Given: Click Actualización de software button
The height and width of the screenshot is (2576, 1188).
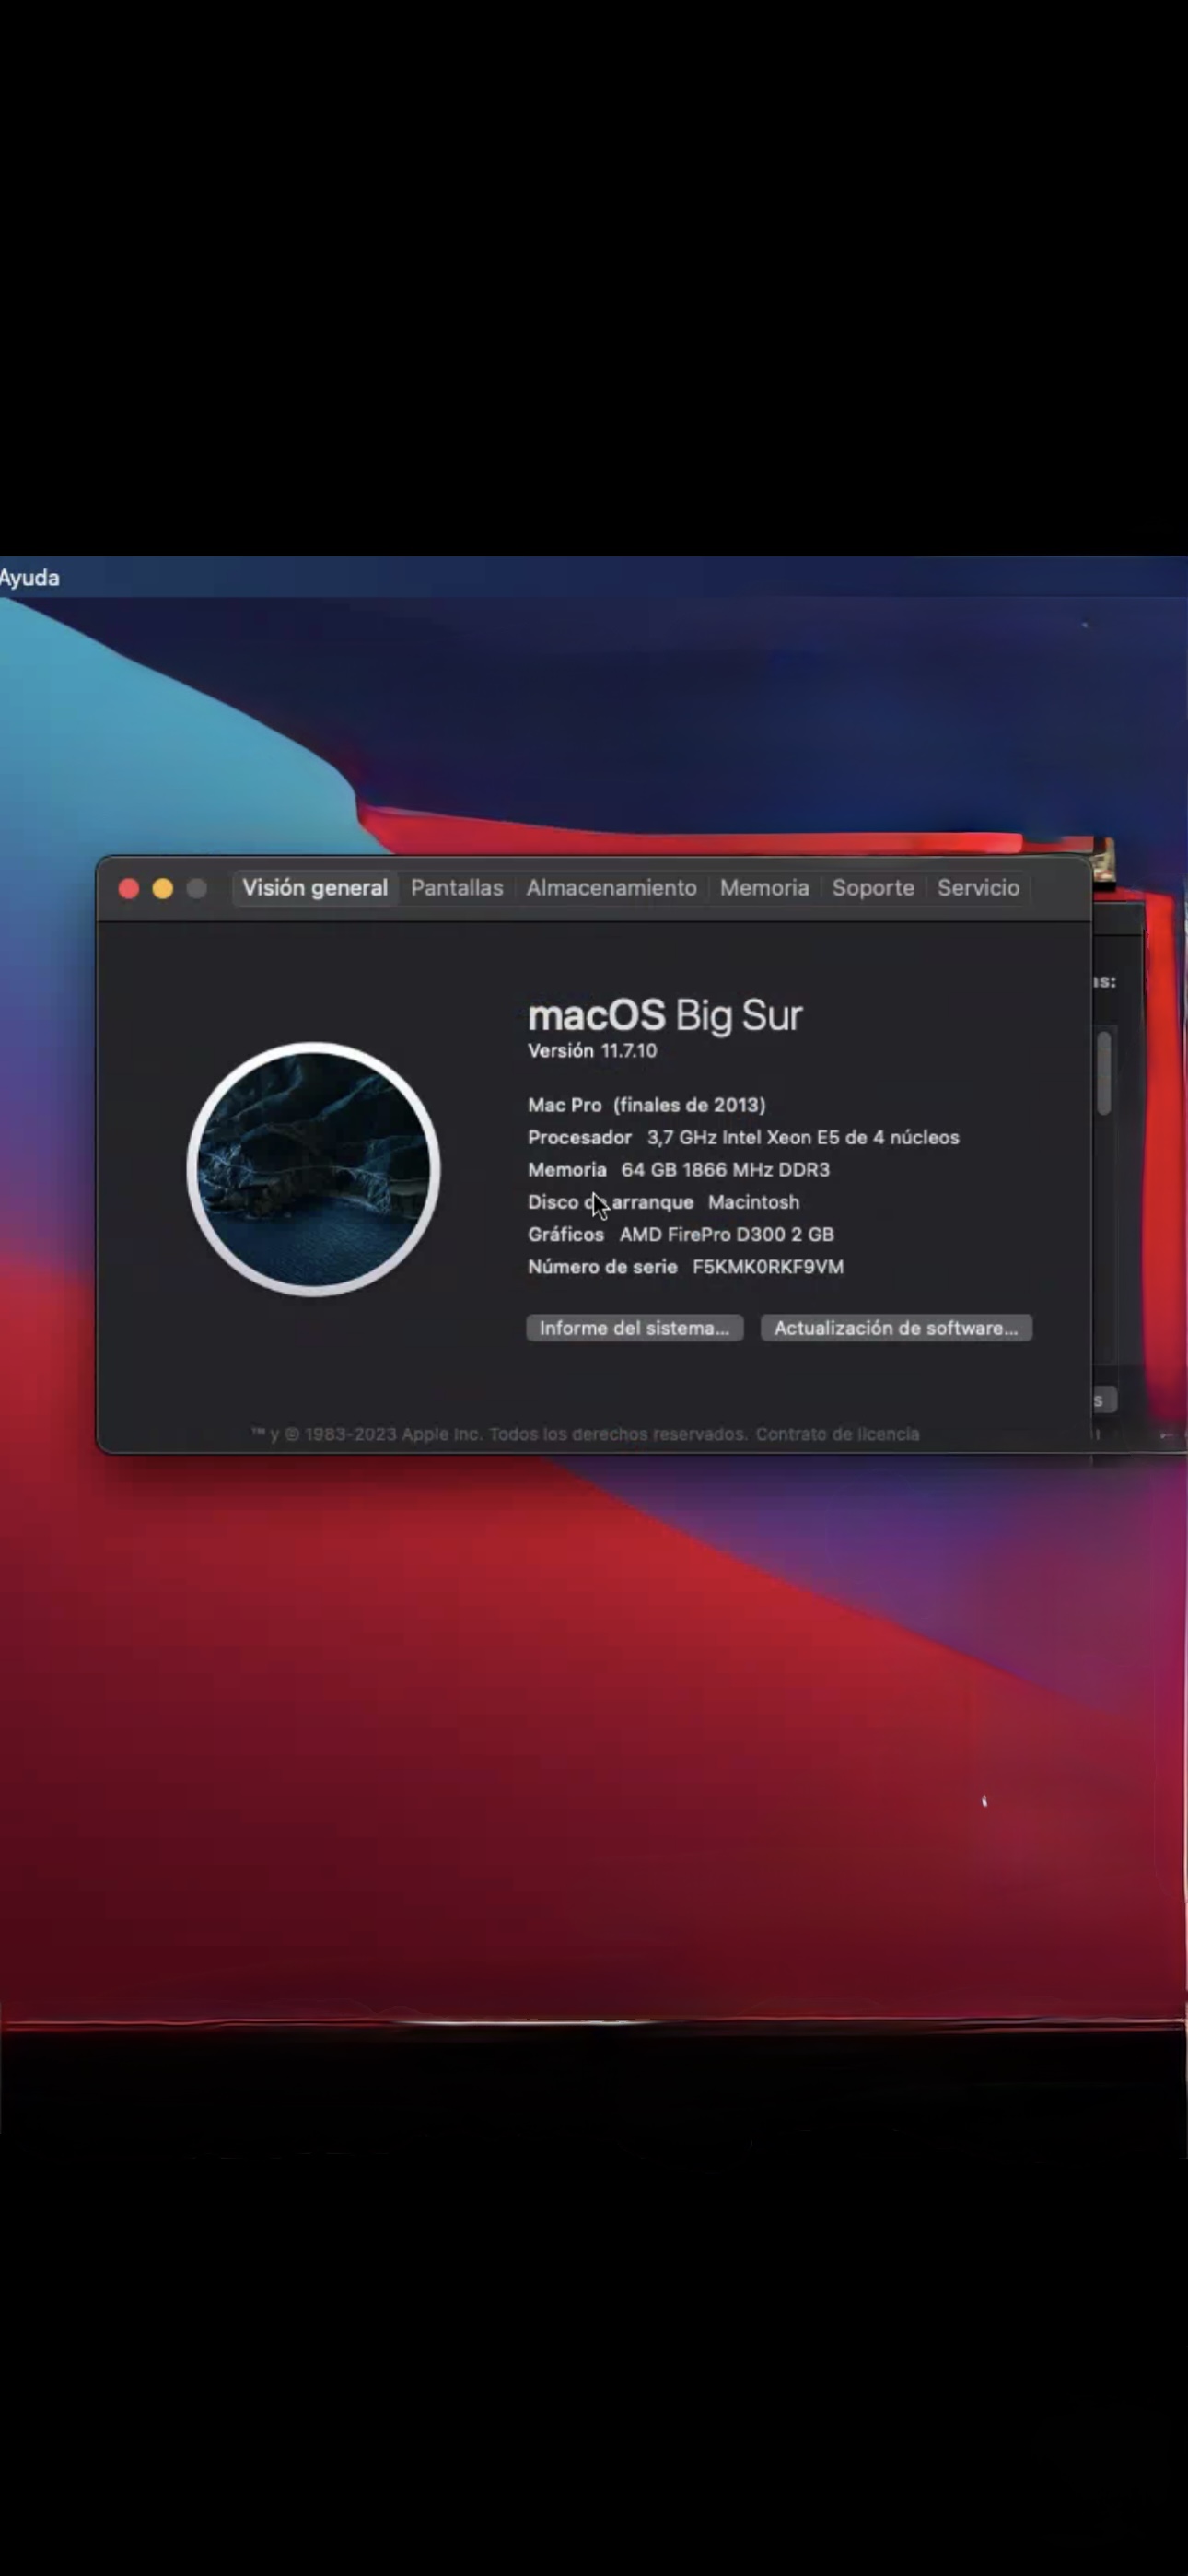Looking at the screenshot, I should pyautogui.click(x=896, y=1328).
